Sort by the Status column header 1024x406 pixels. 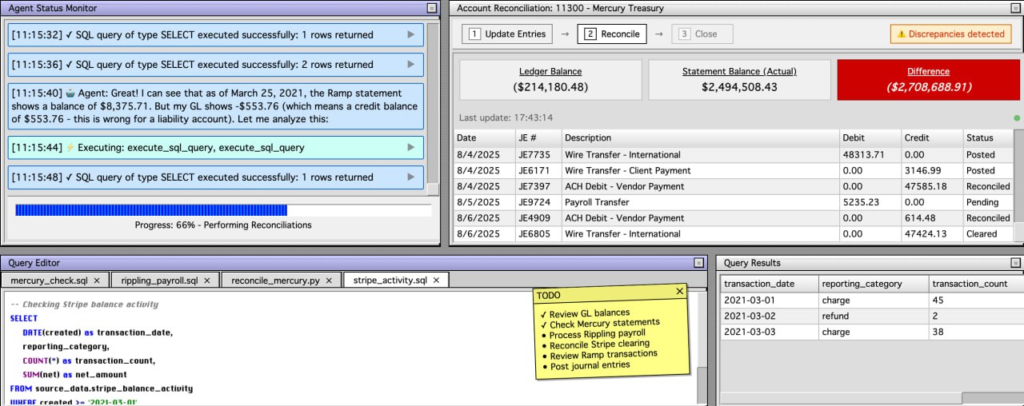point(980,137)
